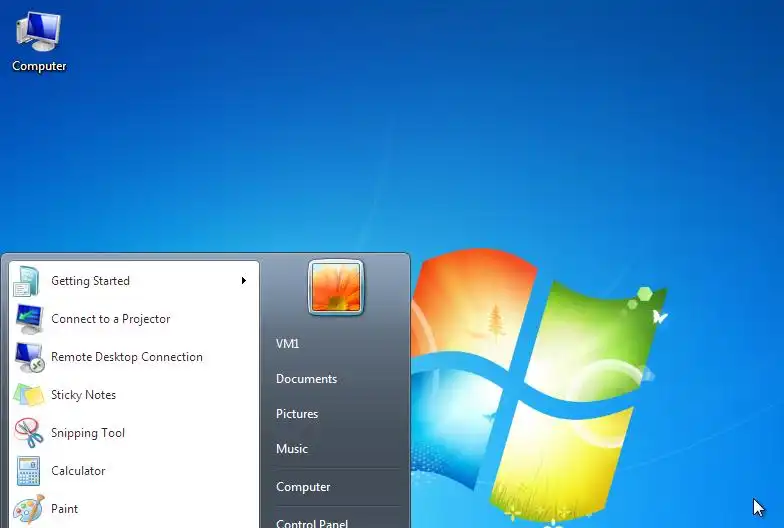Select the Getting Started menu entry
784x528 pixels.
(134, 281)
